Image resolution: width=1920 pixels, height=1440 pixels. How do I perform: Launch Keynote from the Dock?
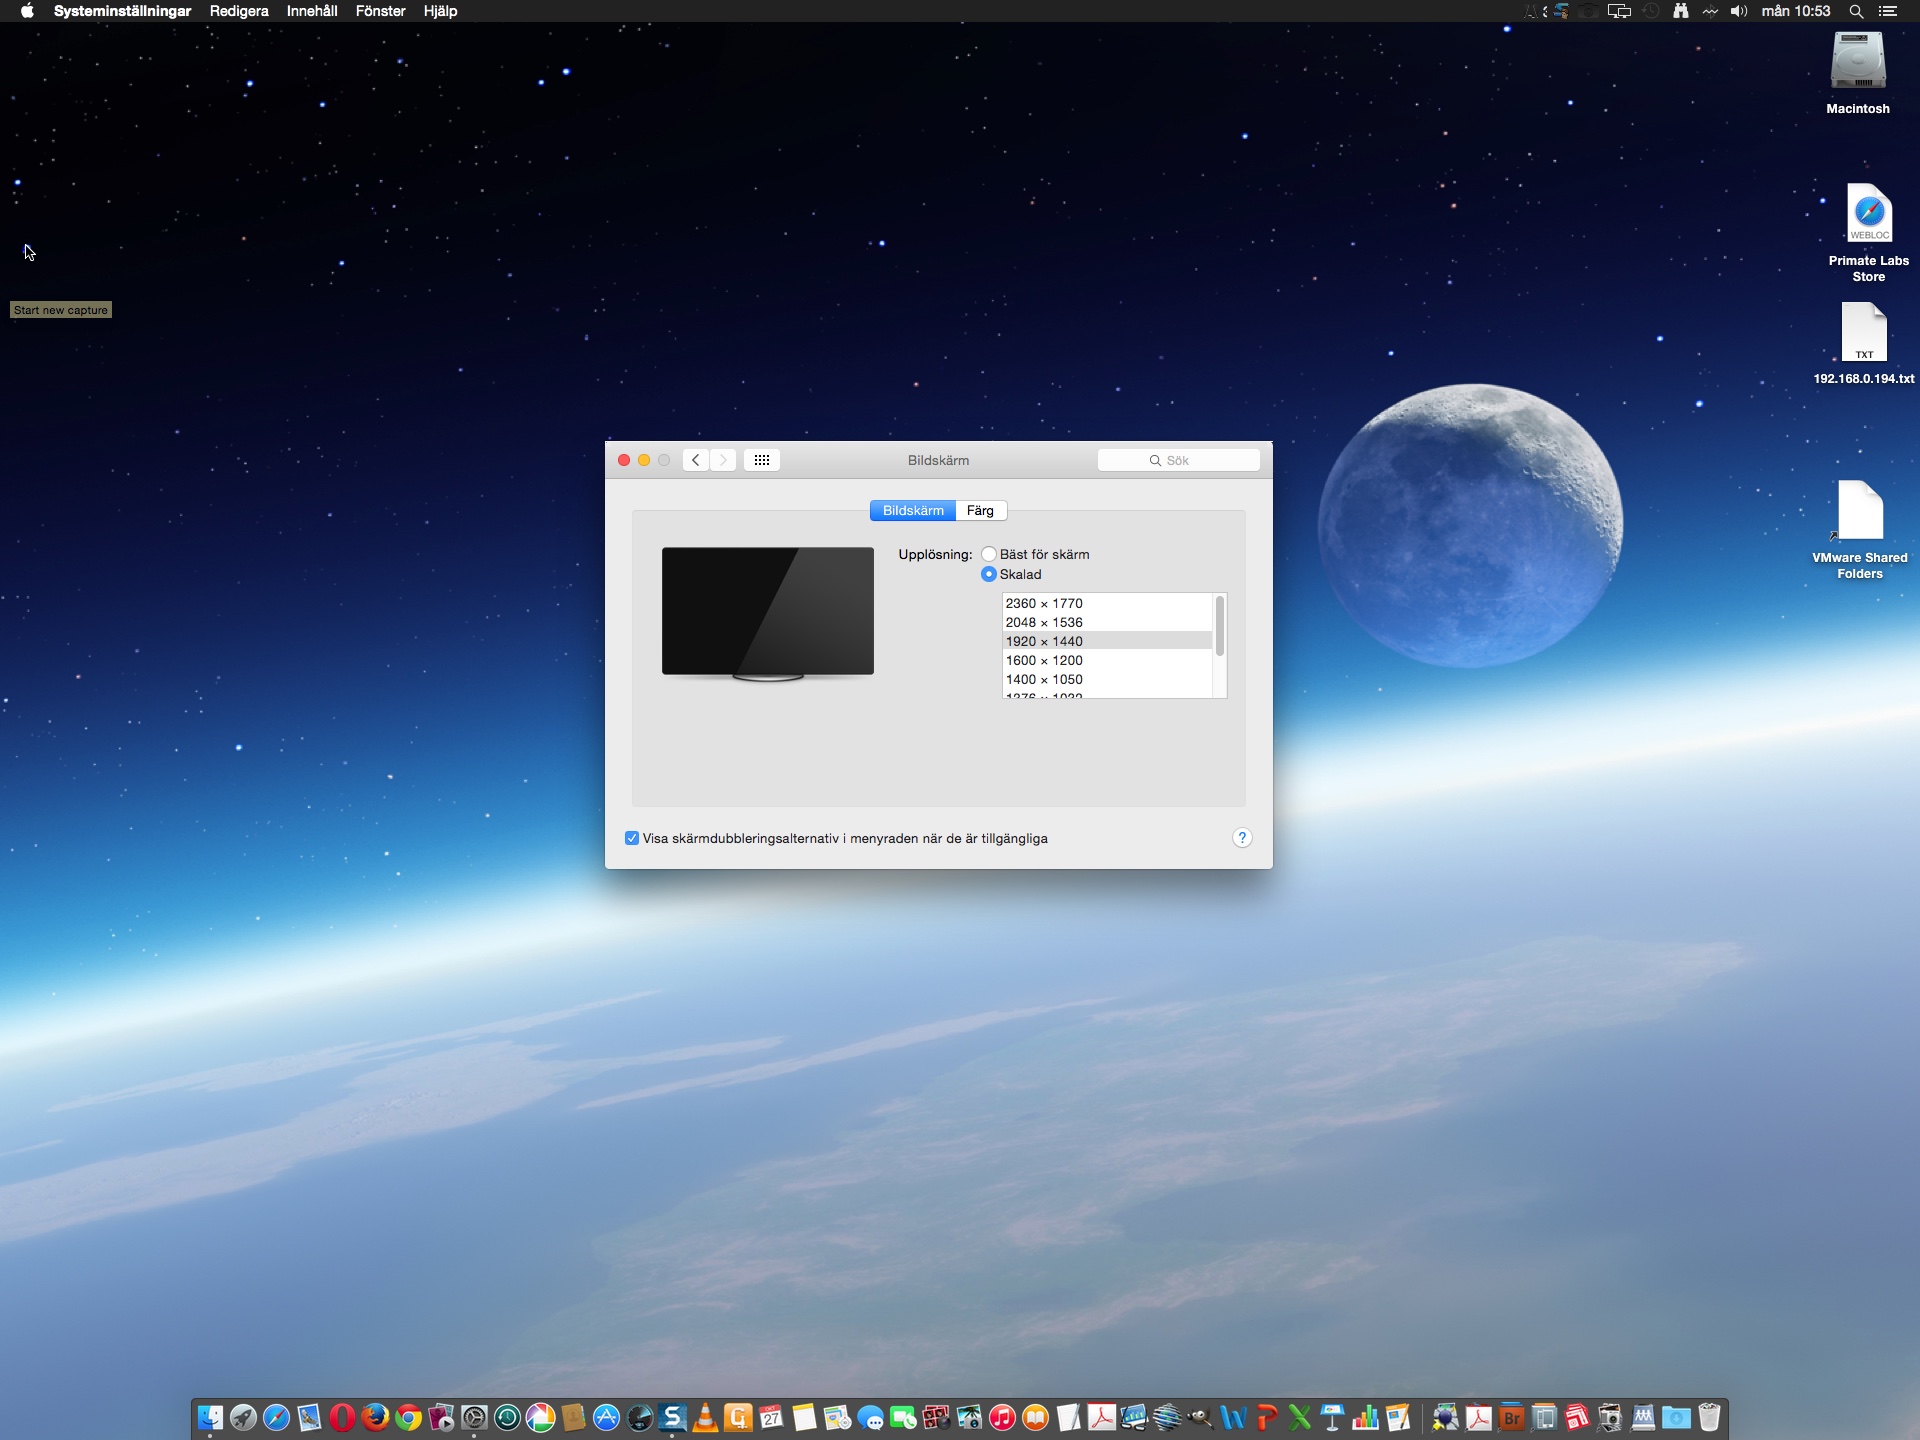[1332, 1417]
